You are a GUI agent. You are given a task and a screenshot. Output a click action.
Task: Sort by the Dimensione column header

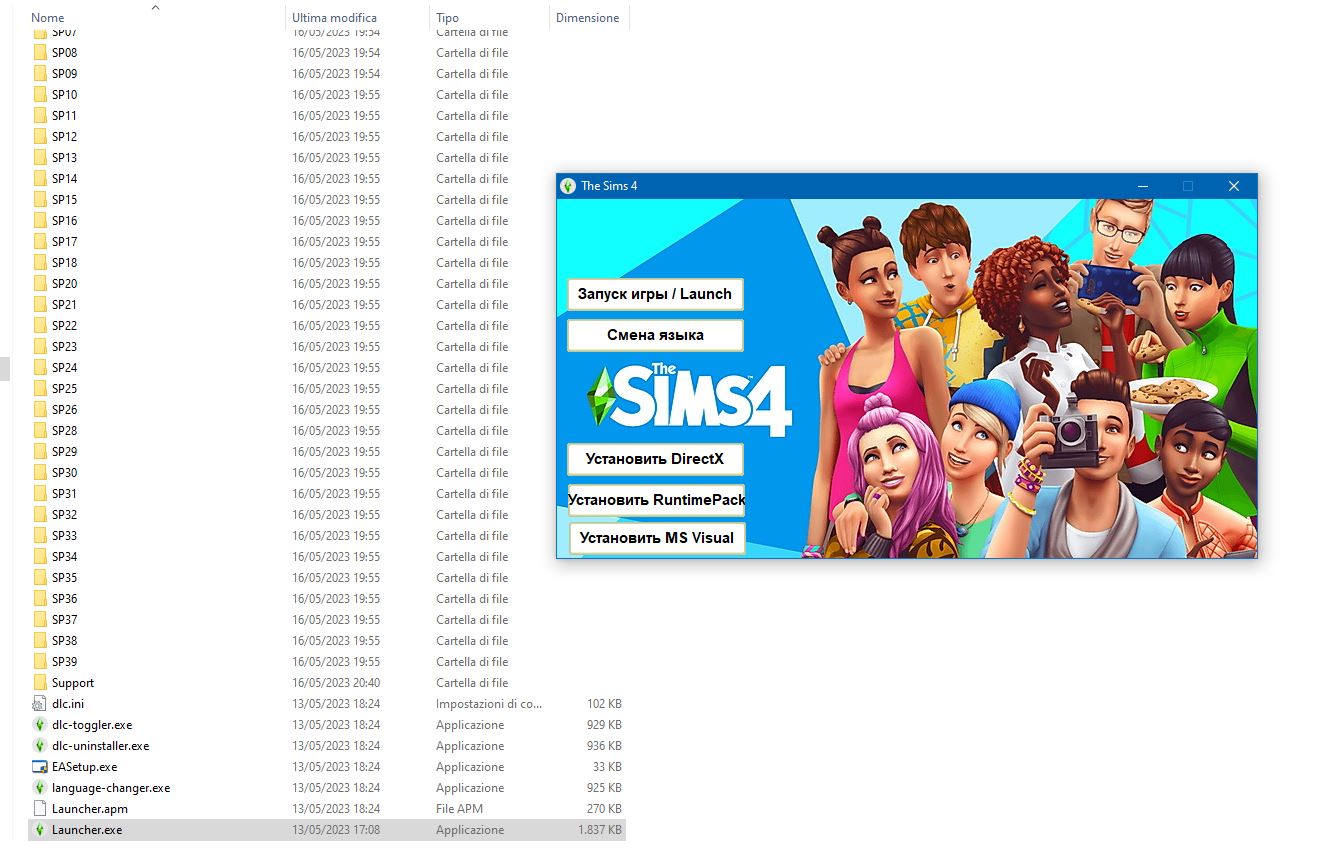(x=587, y=18)
